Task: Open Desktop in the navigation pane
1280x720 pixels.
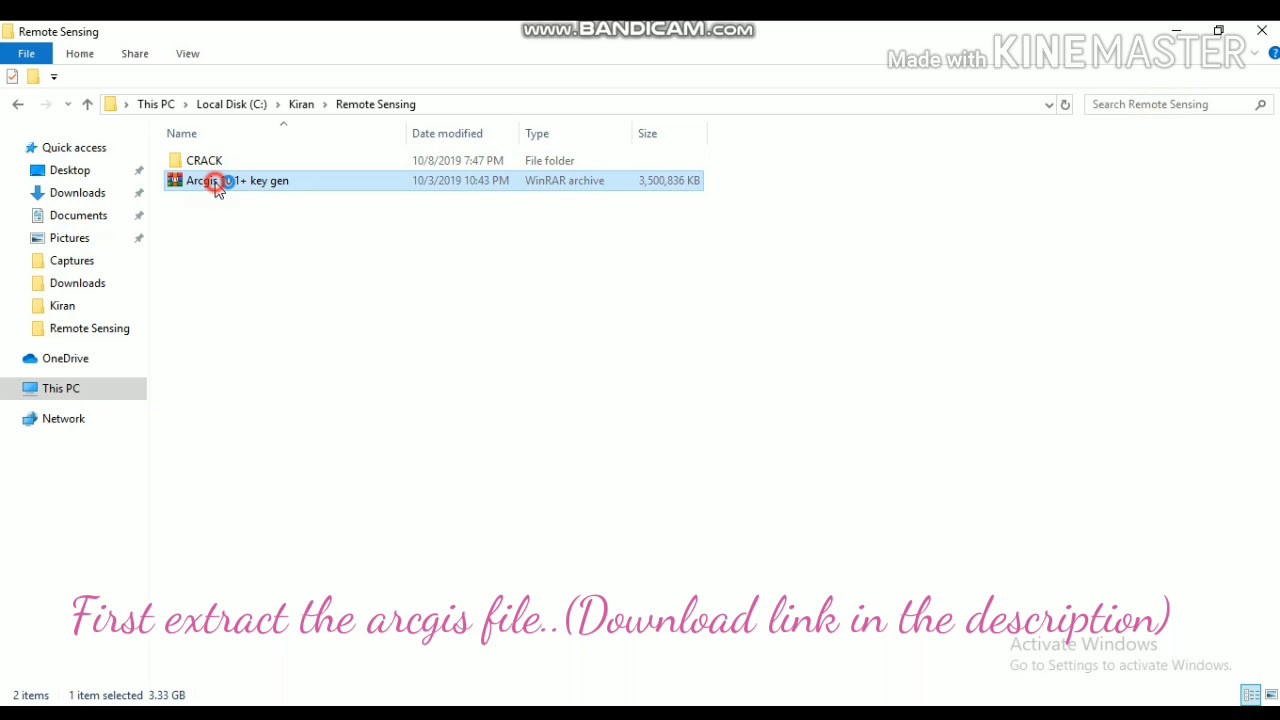Action: point(70,170)
